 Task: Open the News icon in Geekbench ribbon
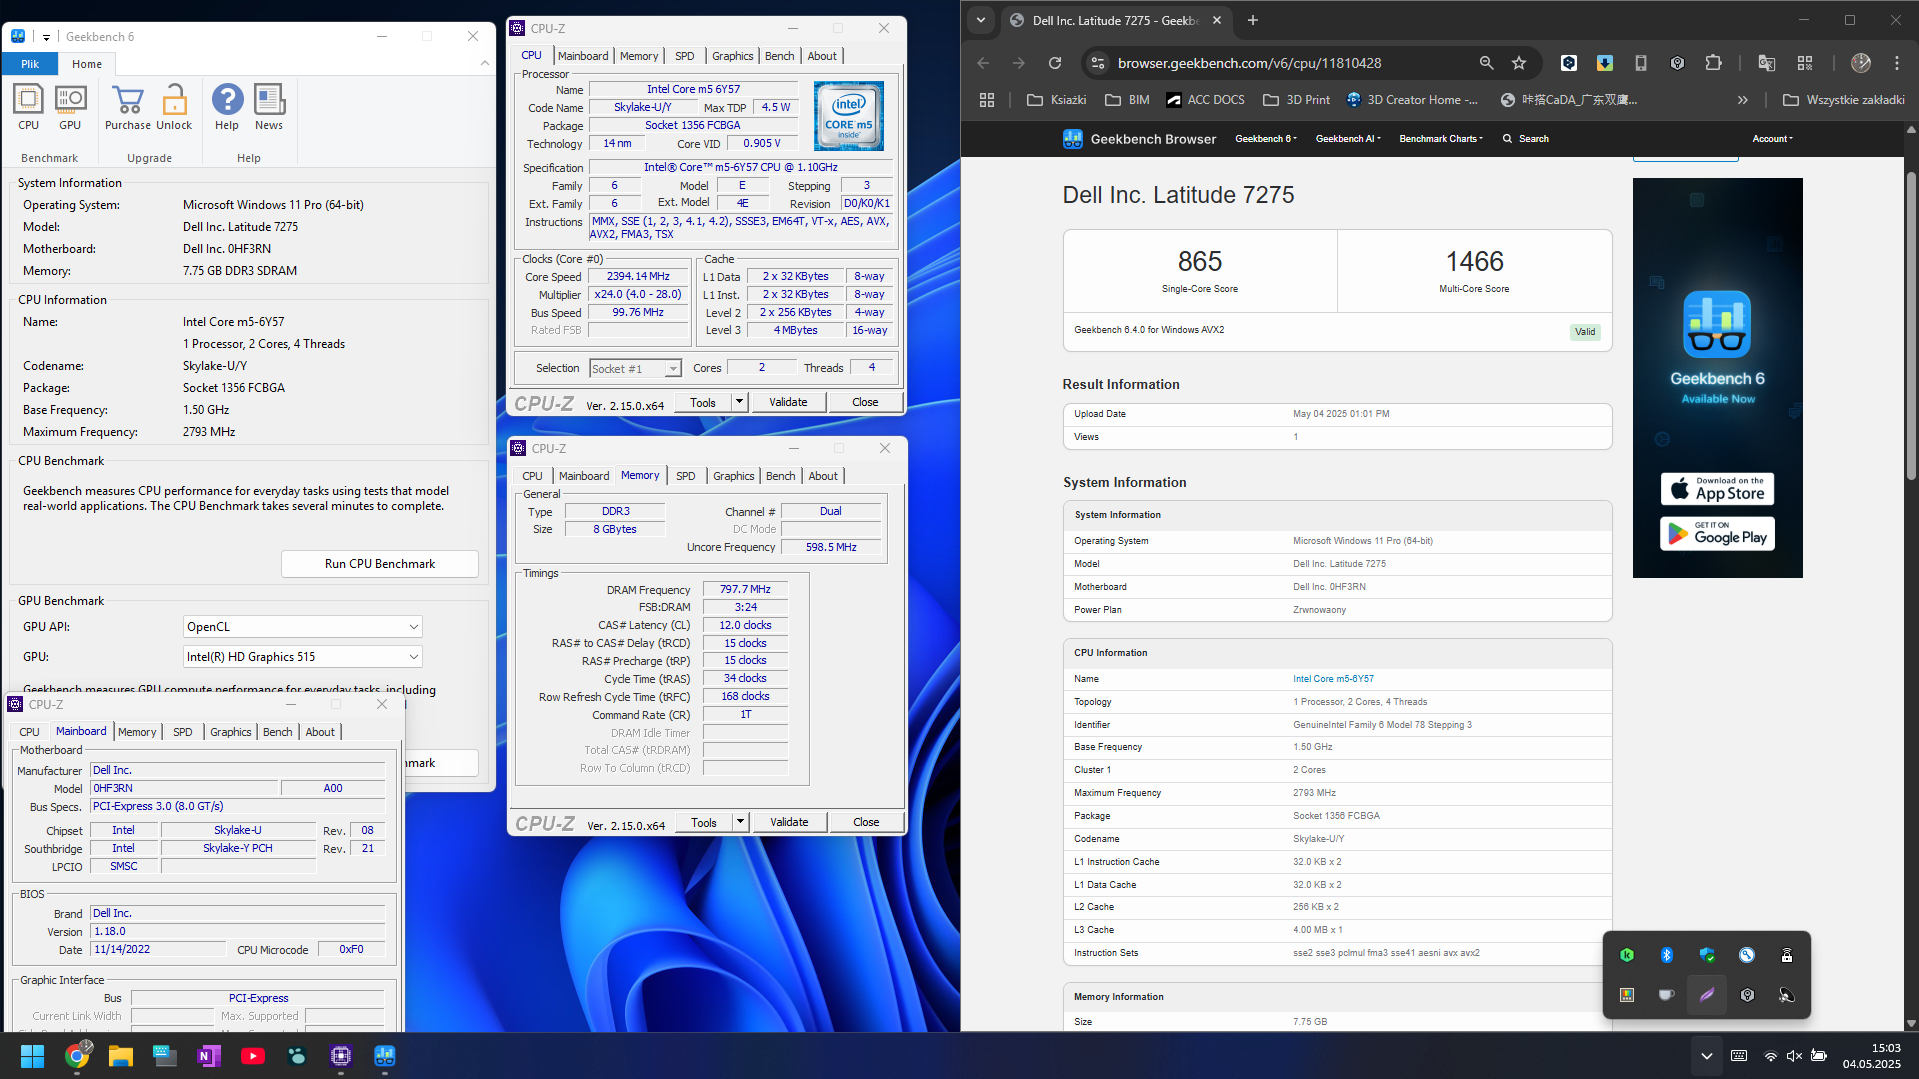point(269,107)
